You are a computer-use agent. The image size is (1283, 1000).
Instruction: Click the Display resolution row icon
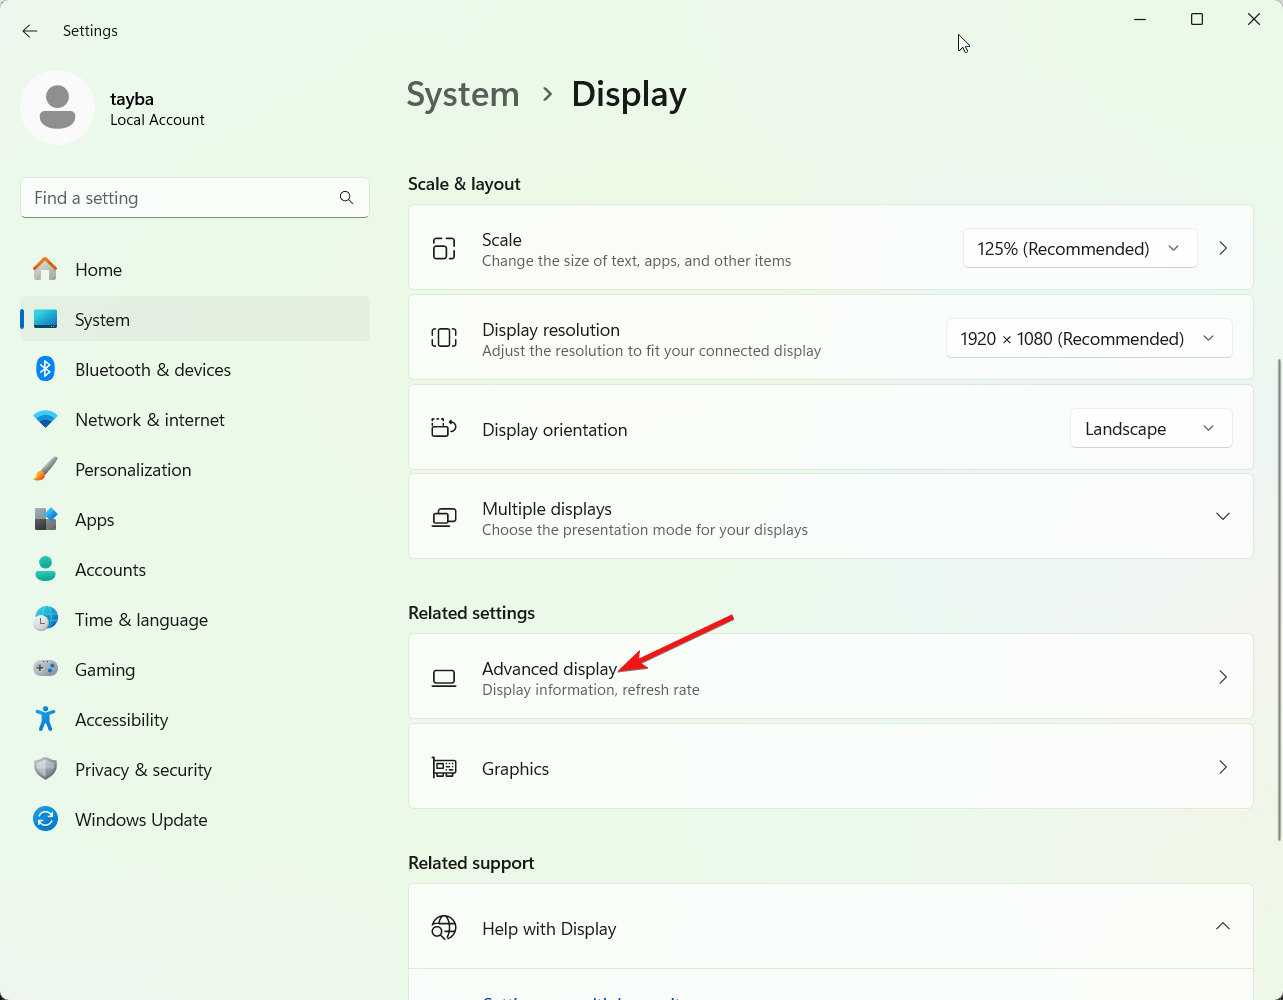pyautogui.click(x=444, y=338)
